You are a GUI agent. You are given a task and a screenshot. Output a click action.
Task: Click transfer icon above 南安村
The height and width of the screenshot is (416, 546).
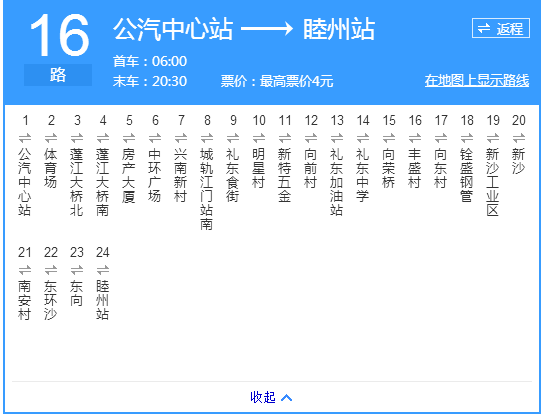pos(25,269)
